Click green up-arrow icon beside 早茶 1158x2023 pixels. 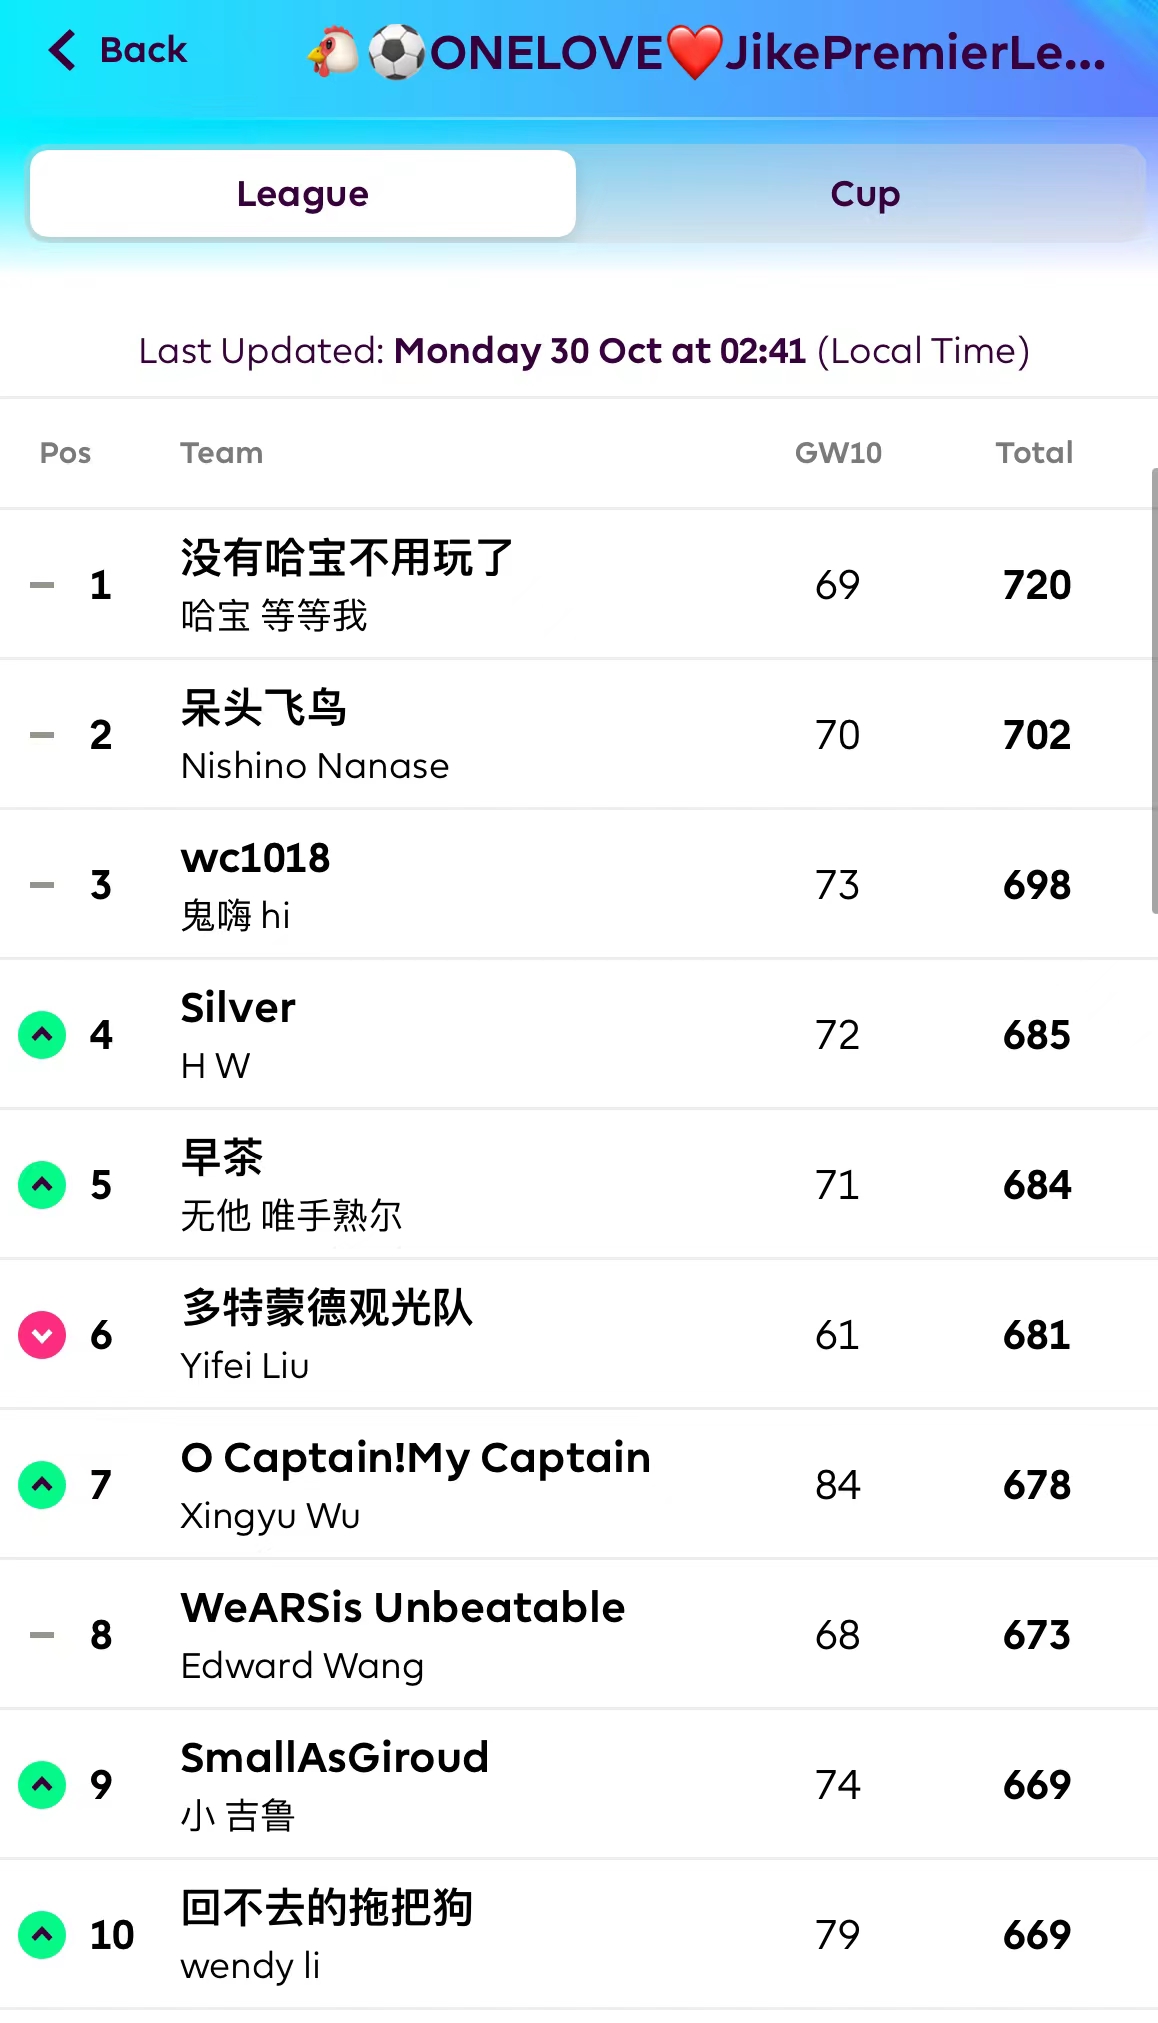click(42, 1185)
